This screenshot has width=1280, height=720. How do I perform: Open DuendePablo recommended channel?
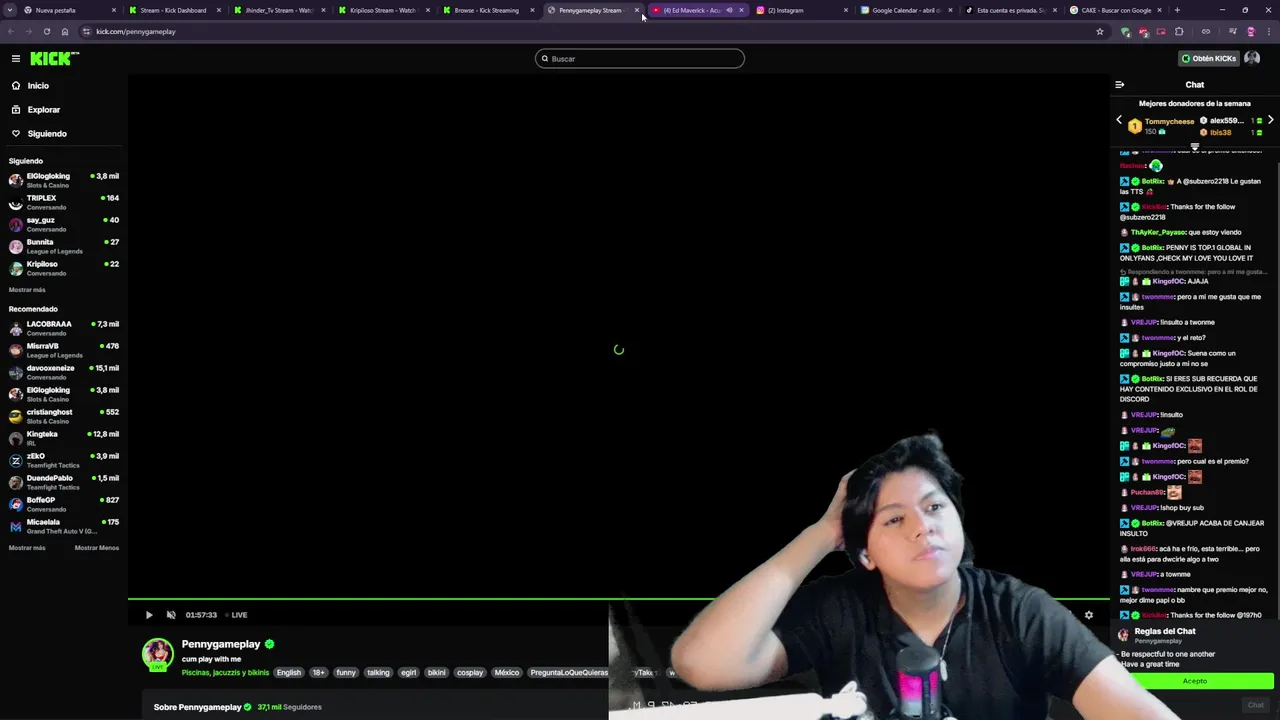point(64,482)
